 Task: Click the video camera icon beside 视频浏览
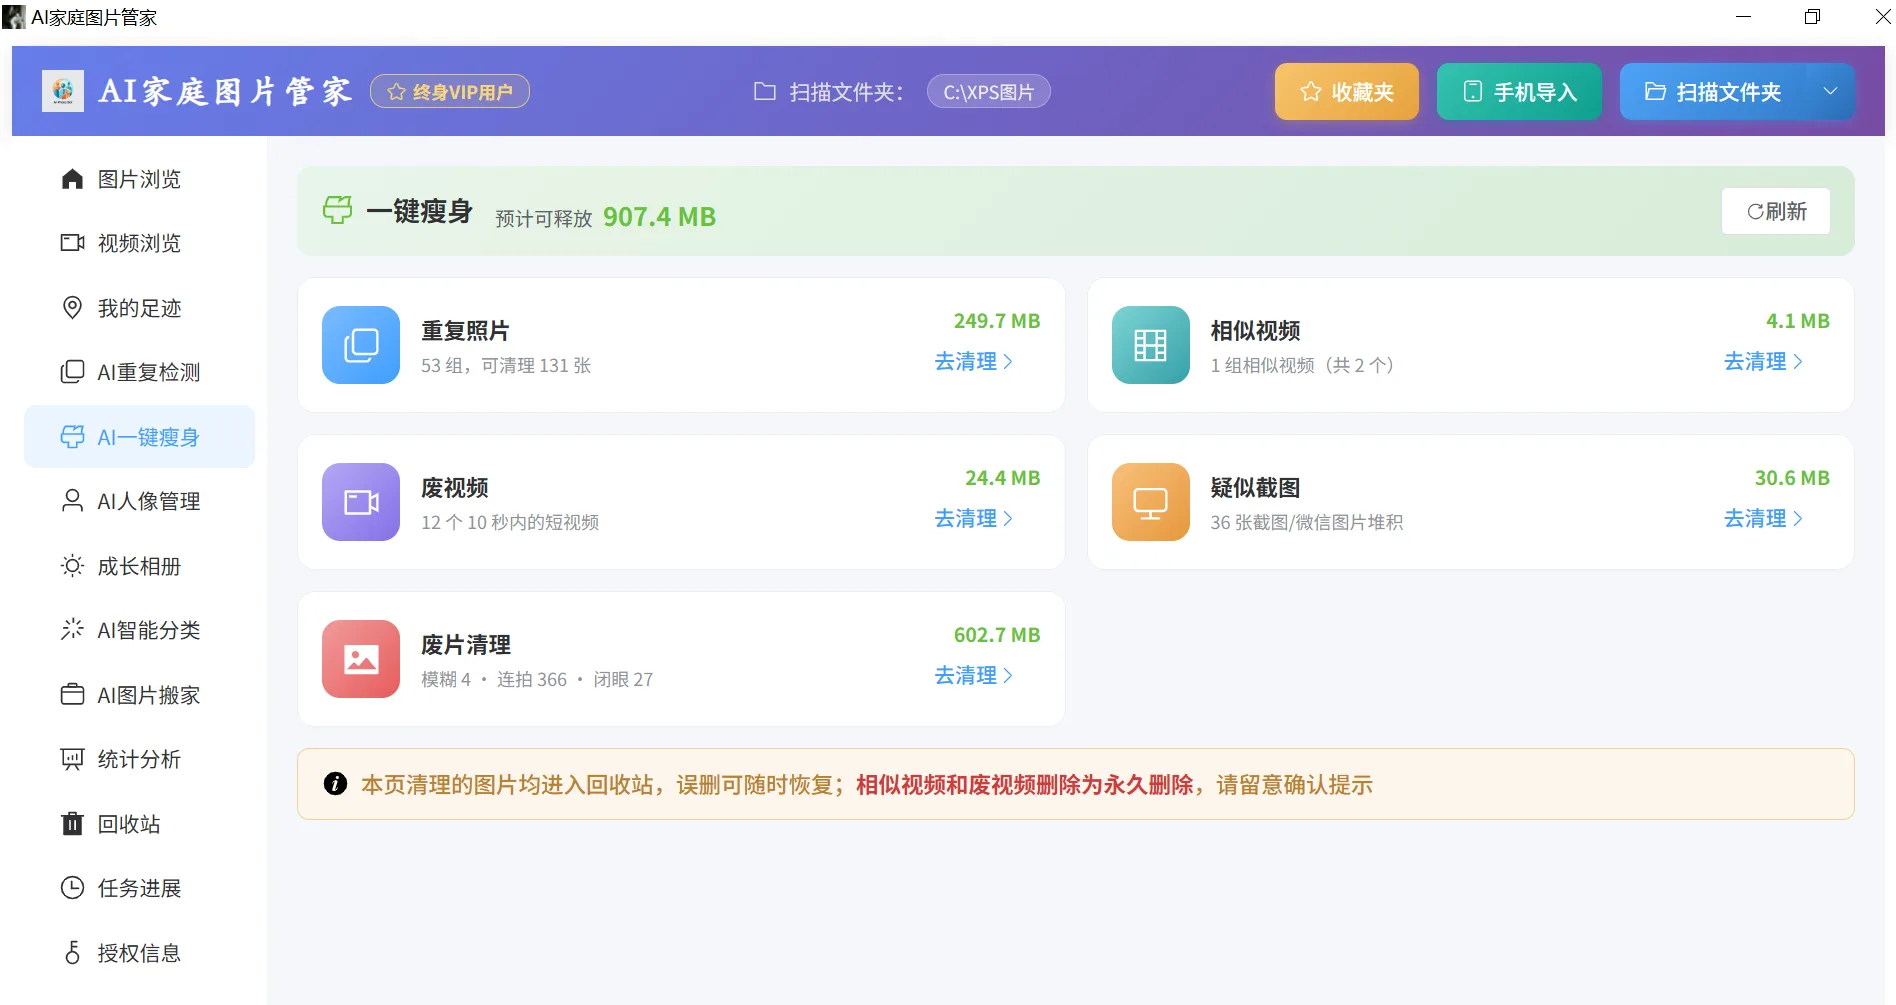tap(72, 243)
